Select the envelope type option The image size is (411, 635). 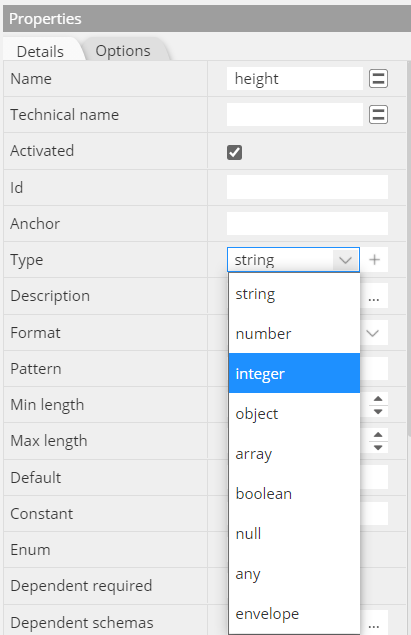point(294,614)
